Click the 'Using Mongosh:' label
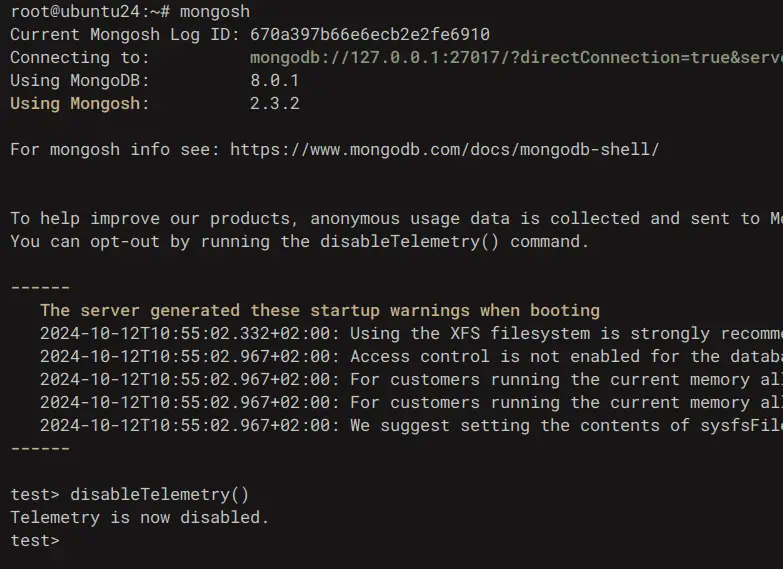Viewport: 783px width, 569px height. point(80,103)
